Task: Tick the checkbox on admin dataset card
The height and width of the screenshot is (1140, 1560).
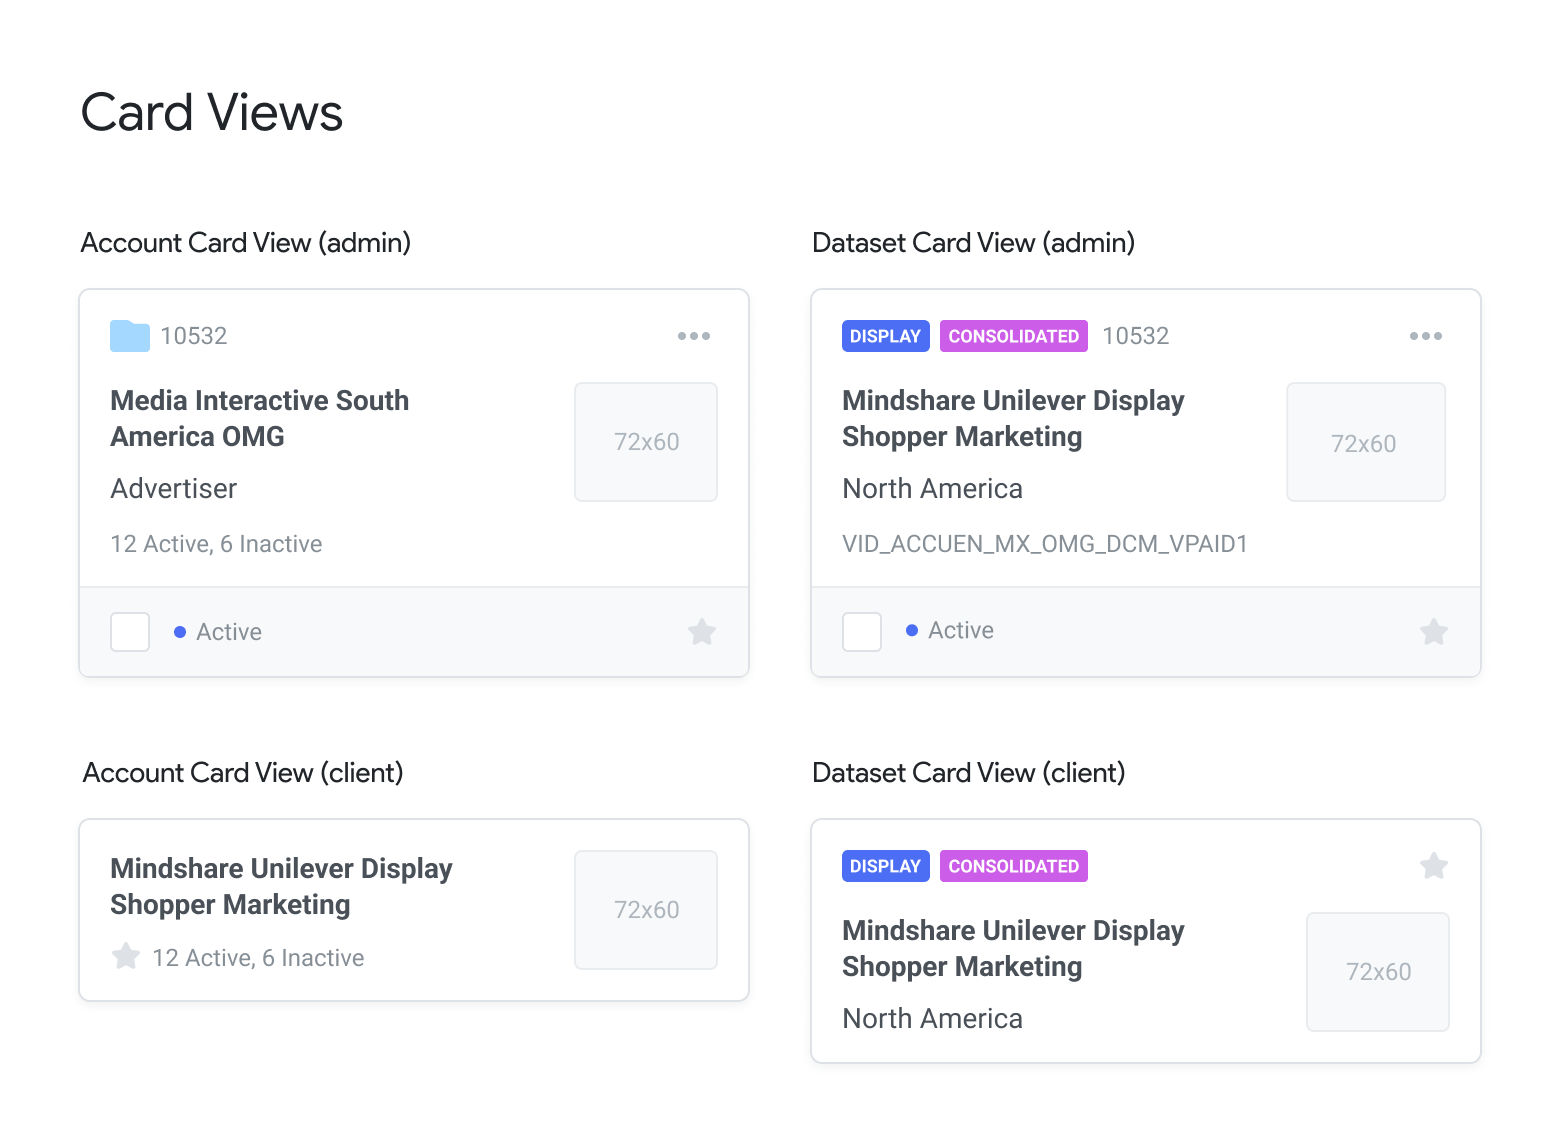Action: click(862, 632)
